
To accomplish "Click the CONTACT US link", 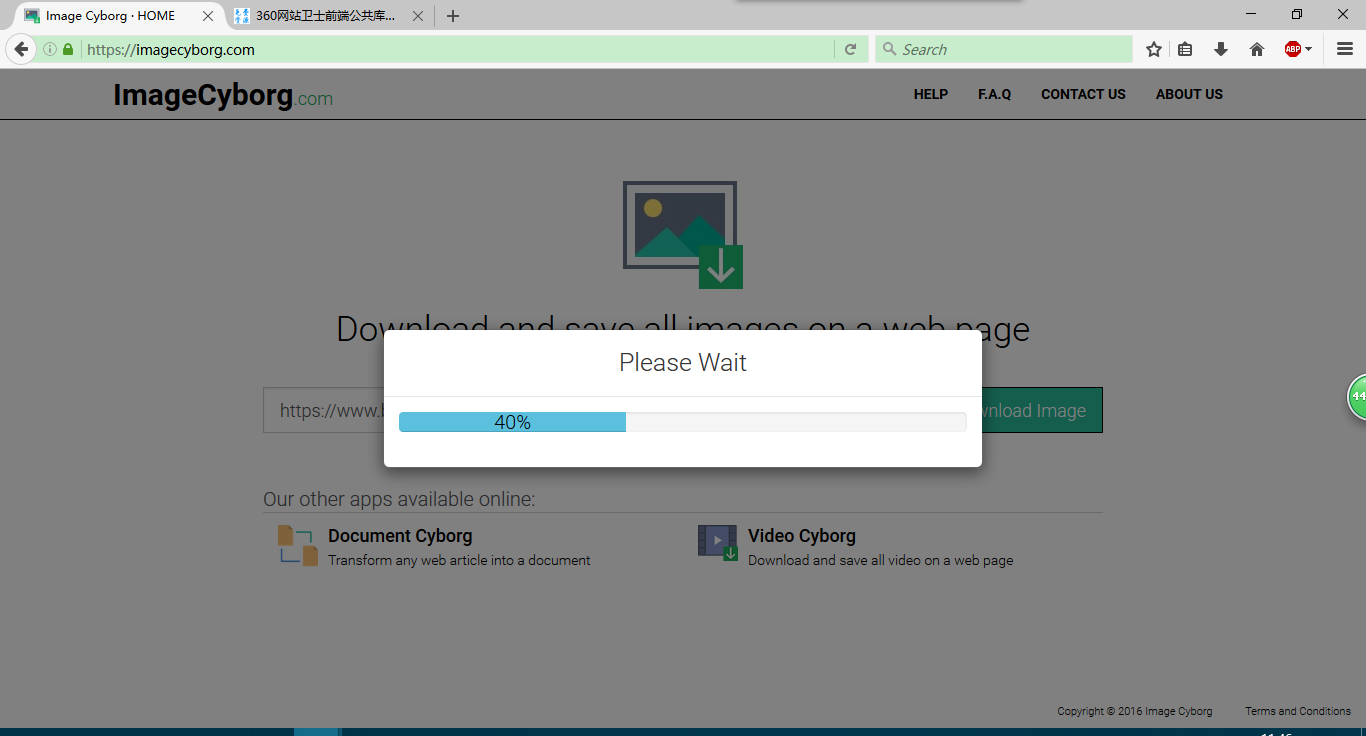I will pos(1083,94).
